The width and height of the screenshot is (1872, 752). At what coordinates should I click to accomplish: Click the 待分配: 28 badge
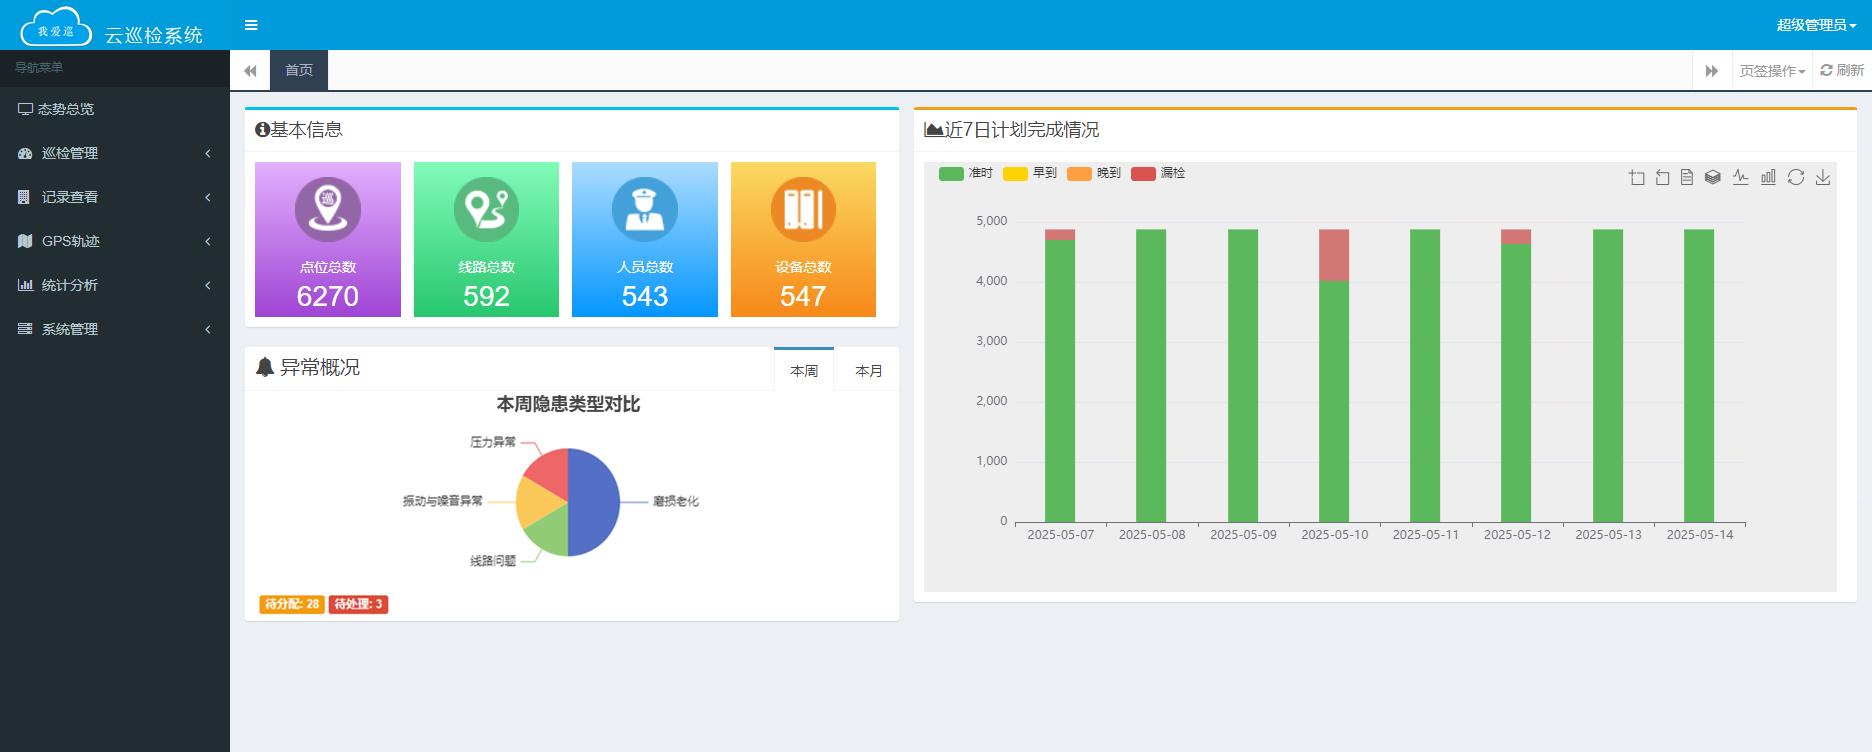click(x=292, y=604)
